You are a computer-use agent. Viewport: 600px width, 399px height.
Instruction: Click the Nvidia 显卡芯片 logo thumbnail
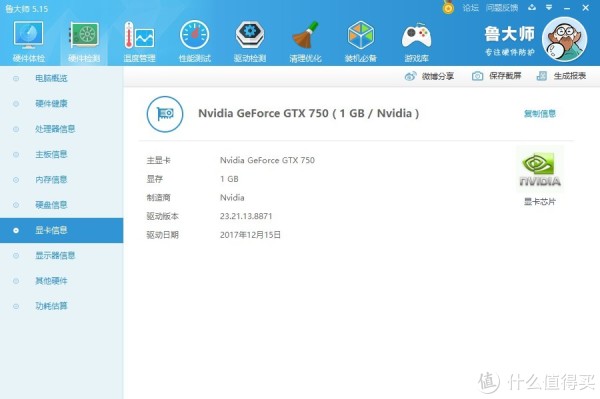(540, 169)
